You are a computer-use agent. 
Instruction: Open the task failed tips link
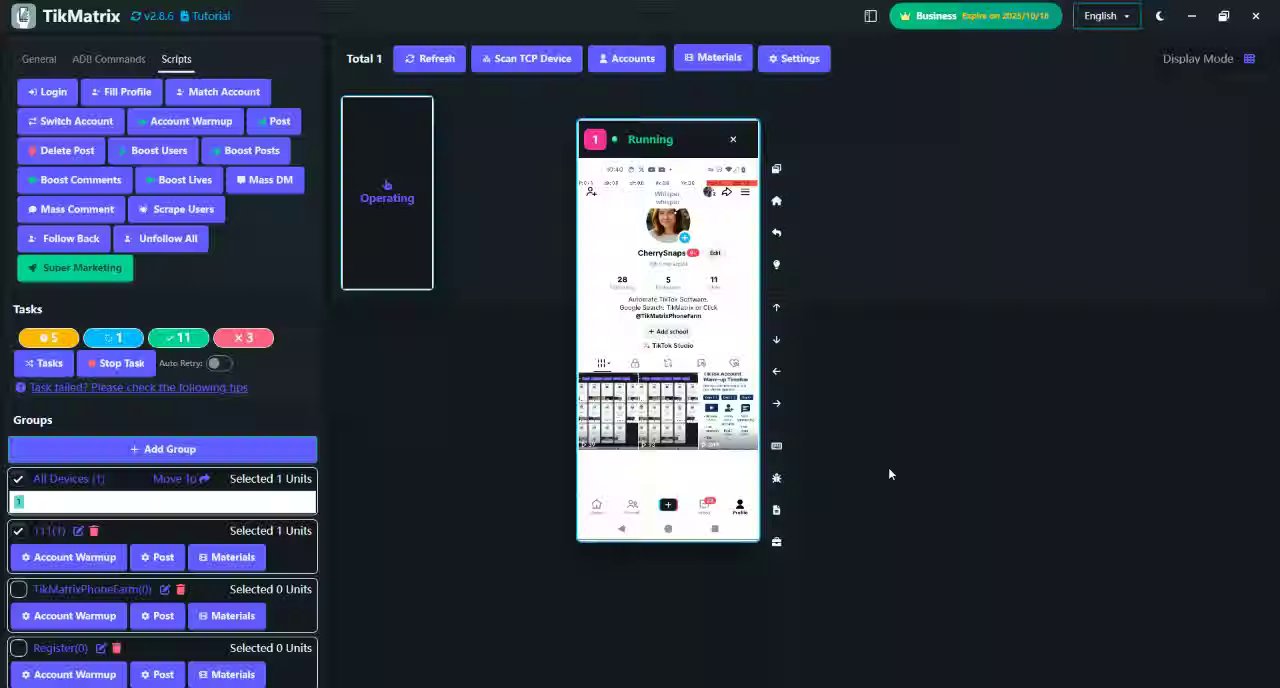coord(138,388)
